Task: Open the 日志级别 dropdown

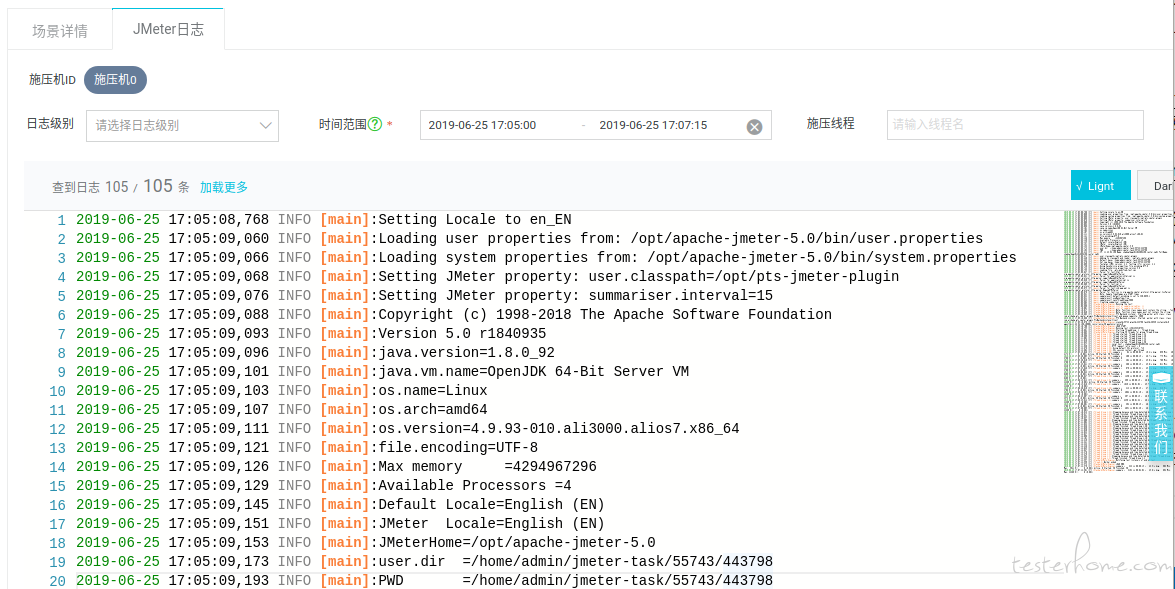Action: [182, 125]
